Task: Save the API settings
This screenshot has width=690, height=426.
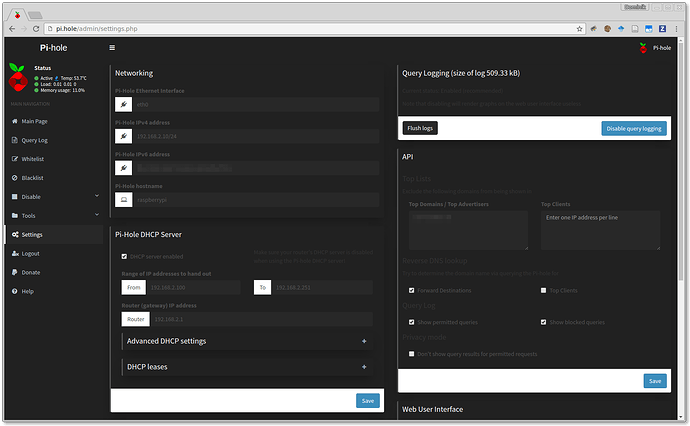Action: [x=655, y=381]
